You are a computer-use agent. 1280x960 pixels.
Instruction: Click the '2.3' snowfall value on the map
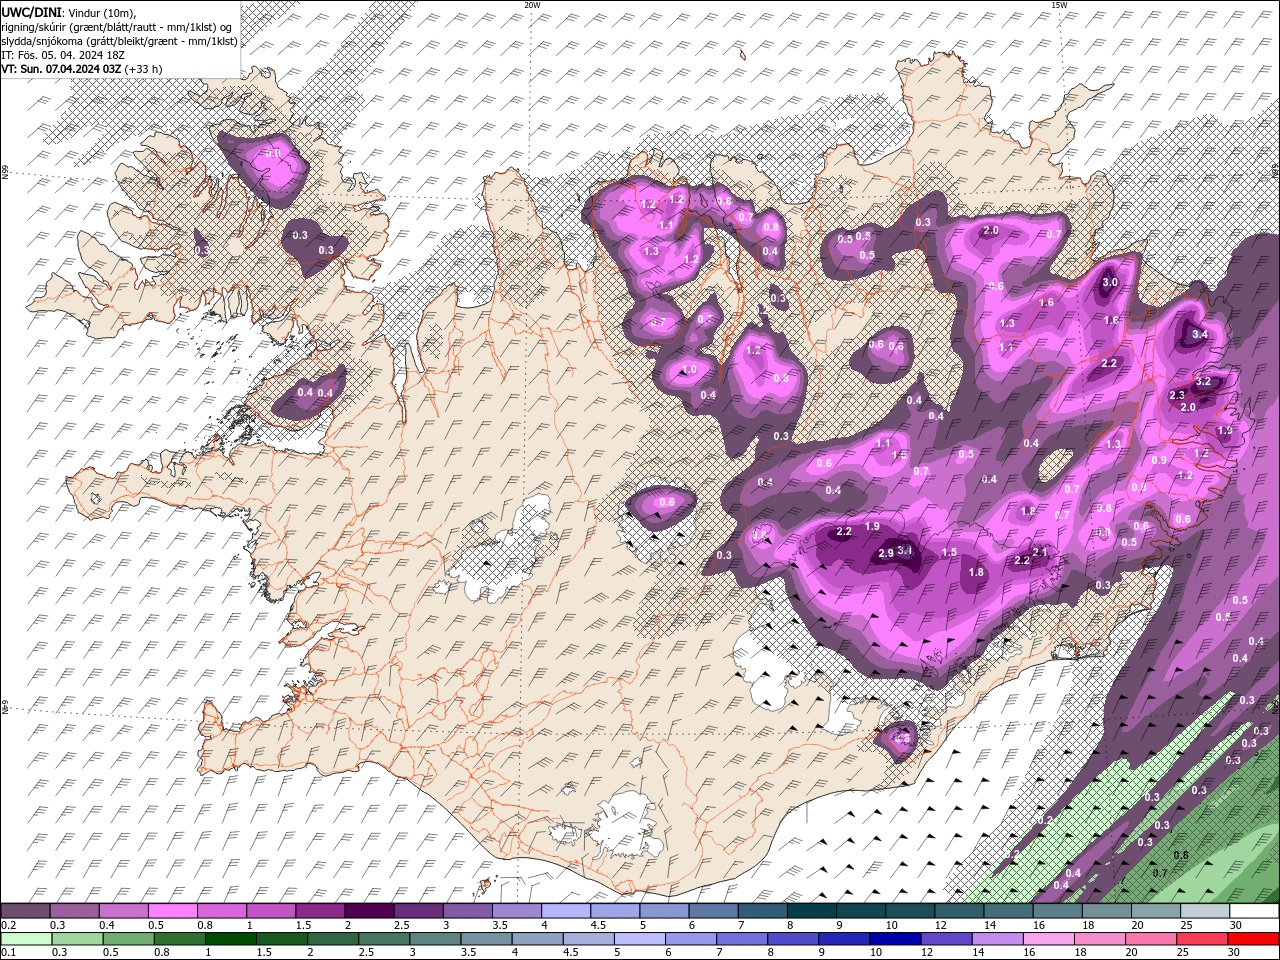coord(1177,395)
